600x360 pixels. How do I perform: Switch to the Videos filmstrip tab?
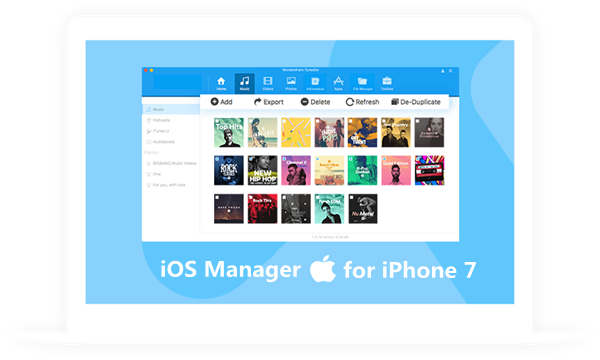268,83
